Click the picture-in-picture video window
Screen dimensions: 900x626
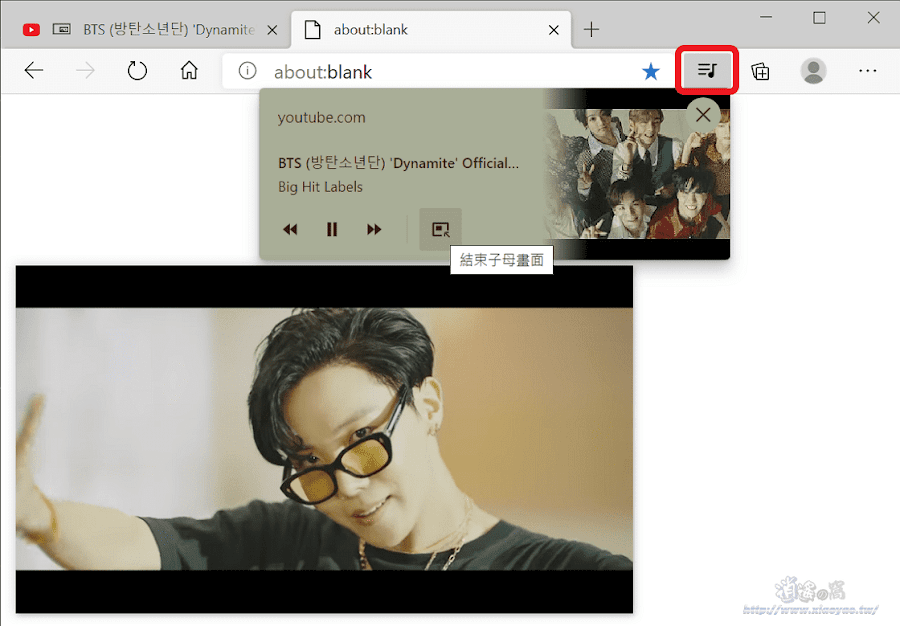tap(324, 439)
